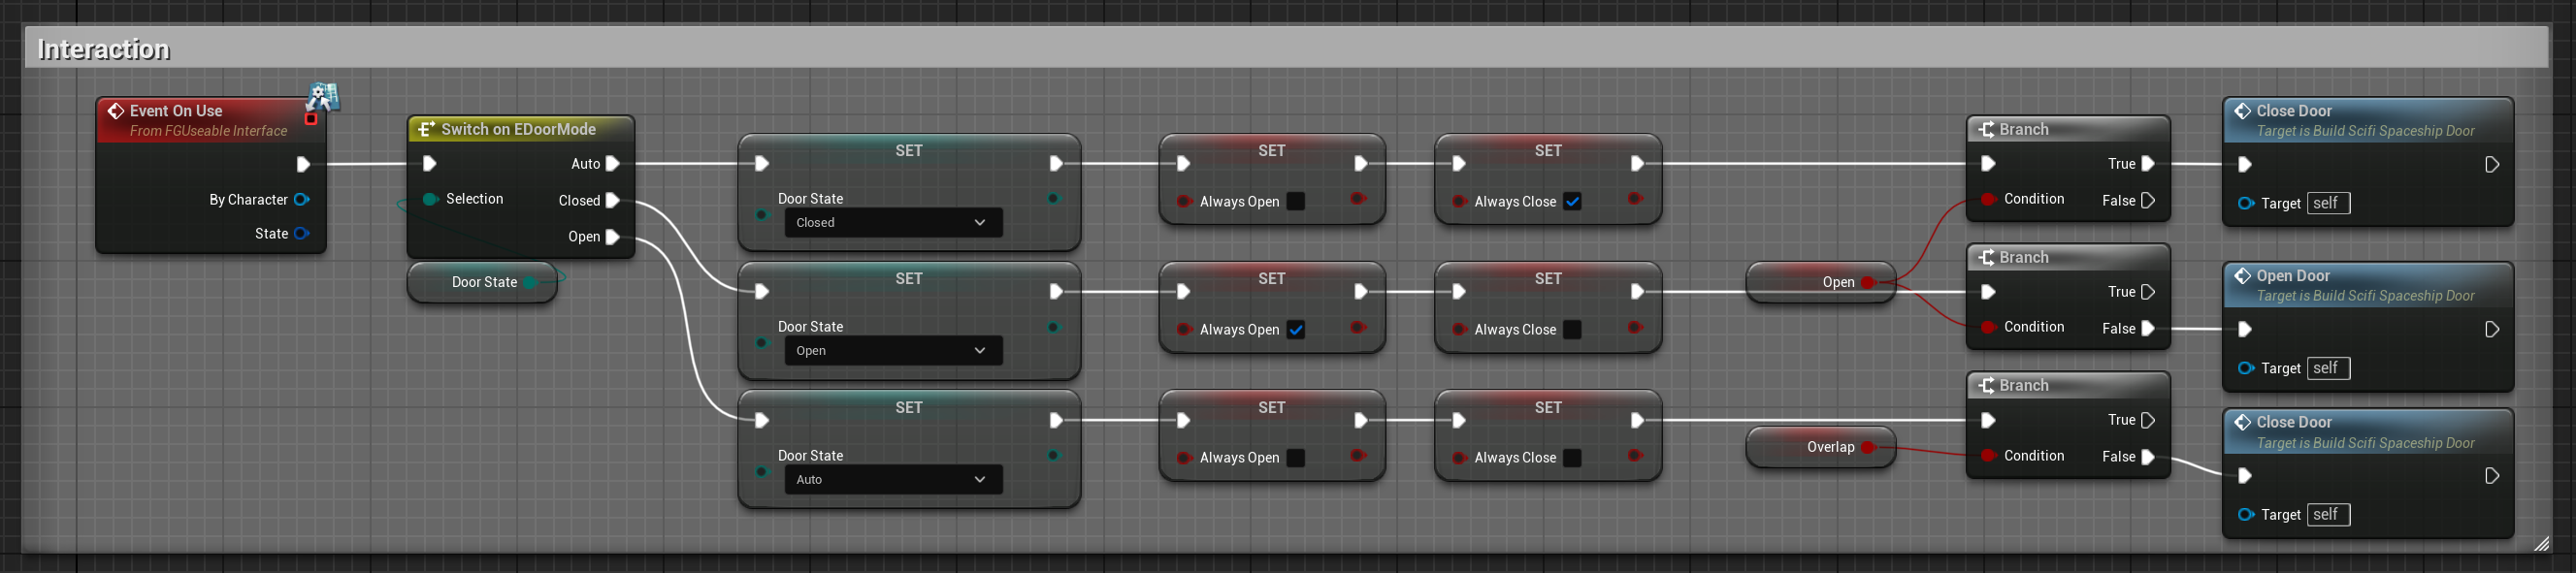Click the comment box resize handle corner
Image resolution: width=2576 pixels, height=573 pixels.
pos(2541,544)
